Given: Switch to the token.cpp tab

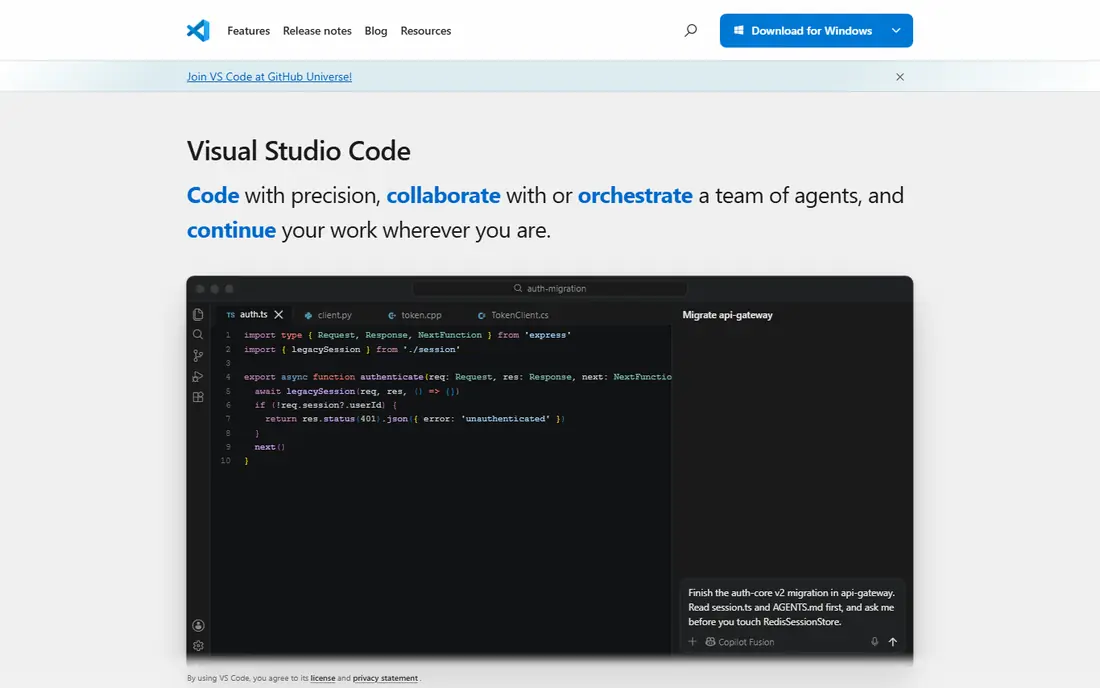Looking at the screenshot, I should coord(415,315).
